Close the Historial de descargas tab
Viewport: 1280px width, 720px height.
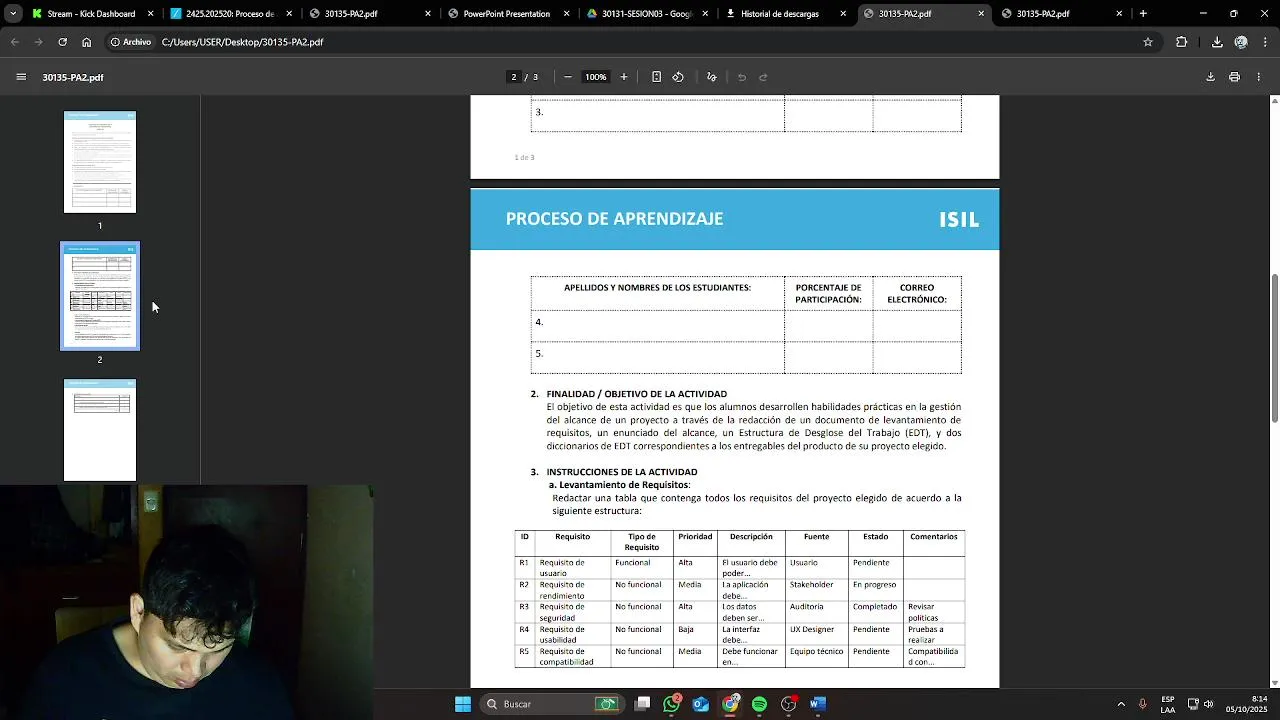tap(843, 14)
